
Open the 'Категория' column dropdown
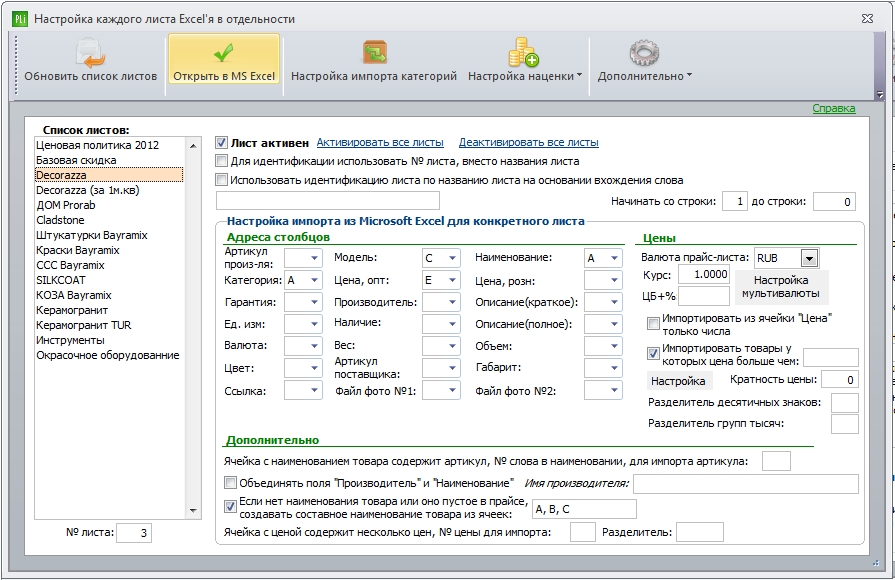pos(314,280)
